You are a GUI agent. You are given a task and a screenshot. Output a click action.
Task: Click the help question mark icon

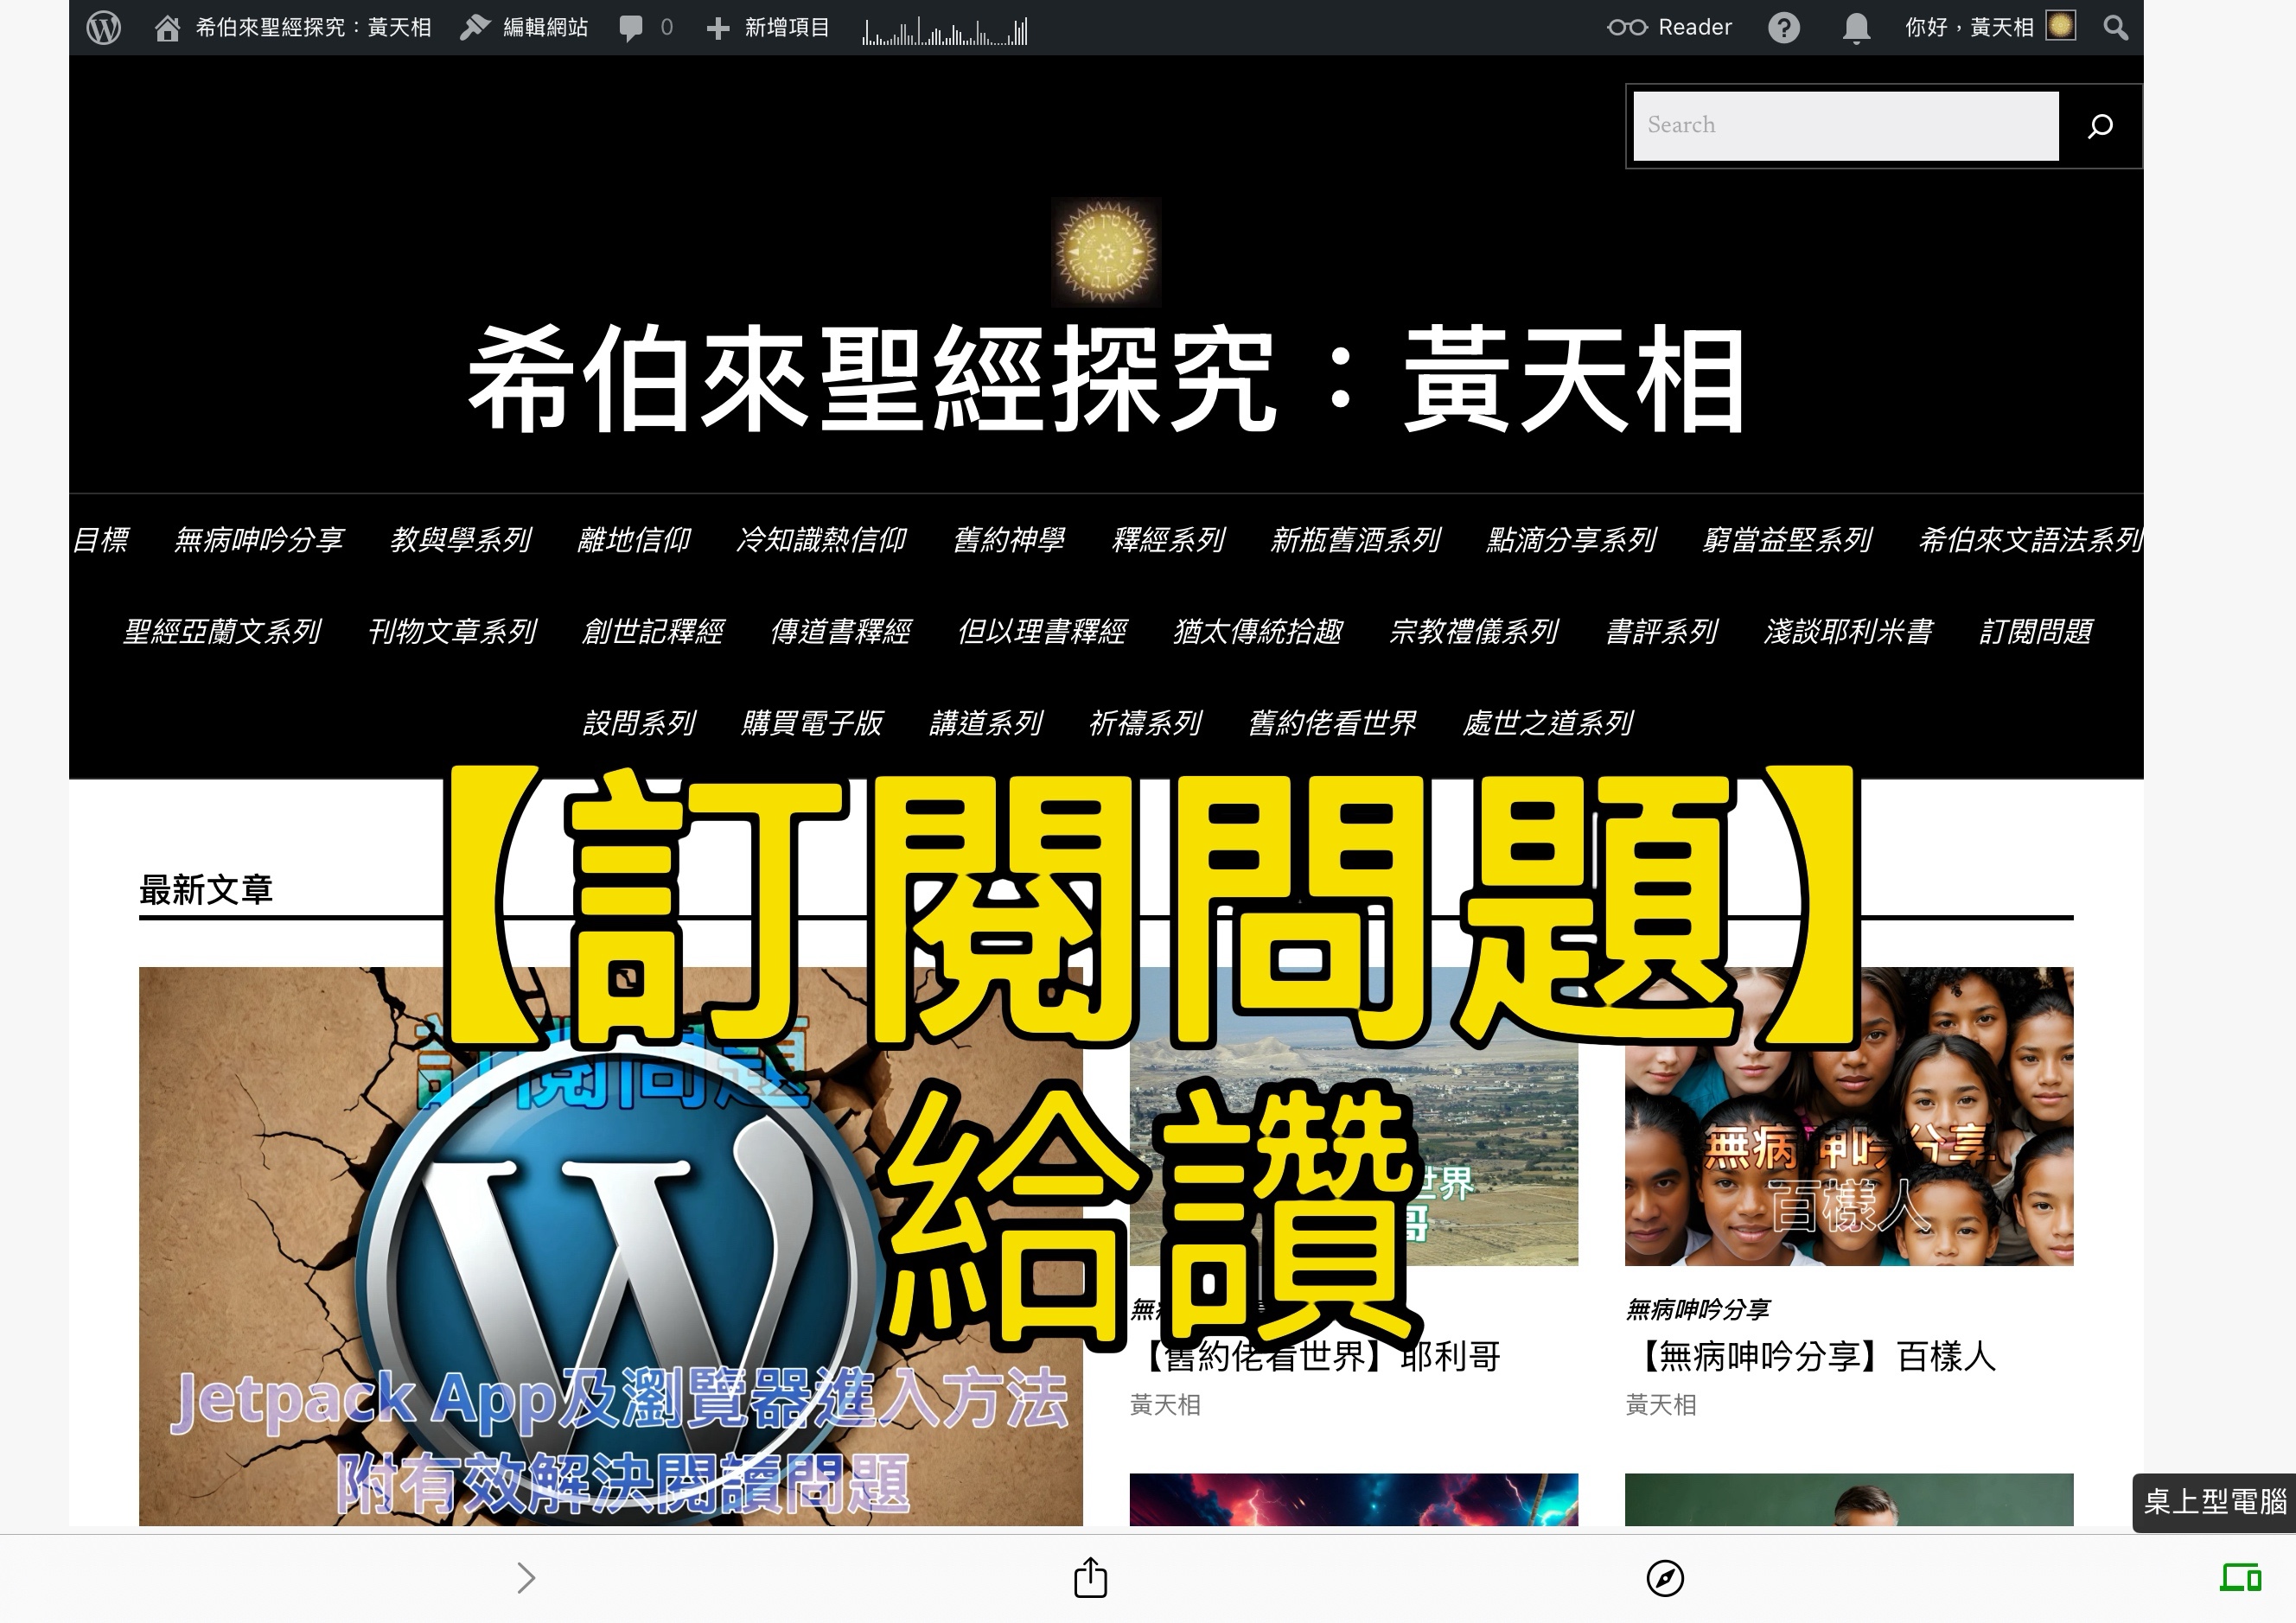(1783, 27)
